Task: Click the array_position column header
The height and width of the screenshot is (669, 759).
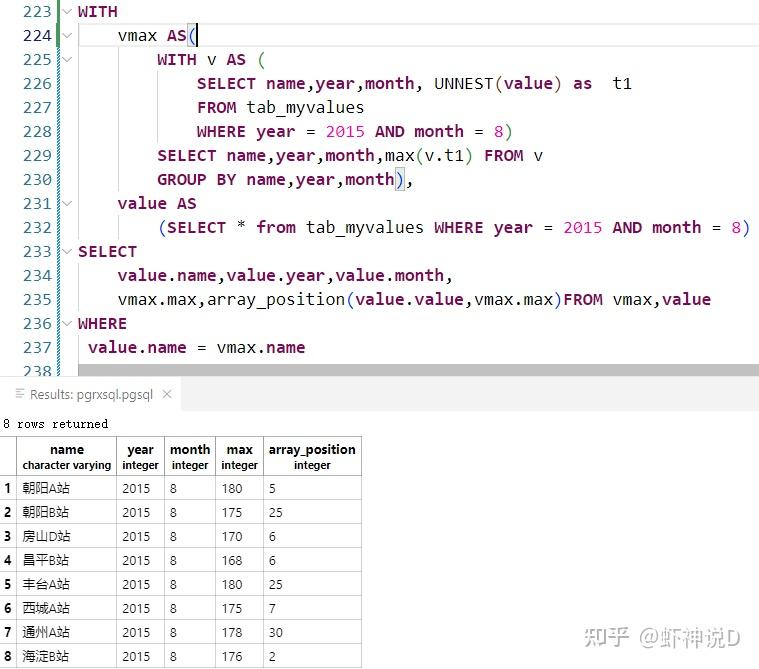Action: click(312, 456)
